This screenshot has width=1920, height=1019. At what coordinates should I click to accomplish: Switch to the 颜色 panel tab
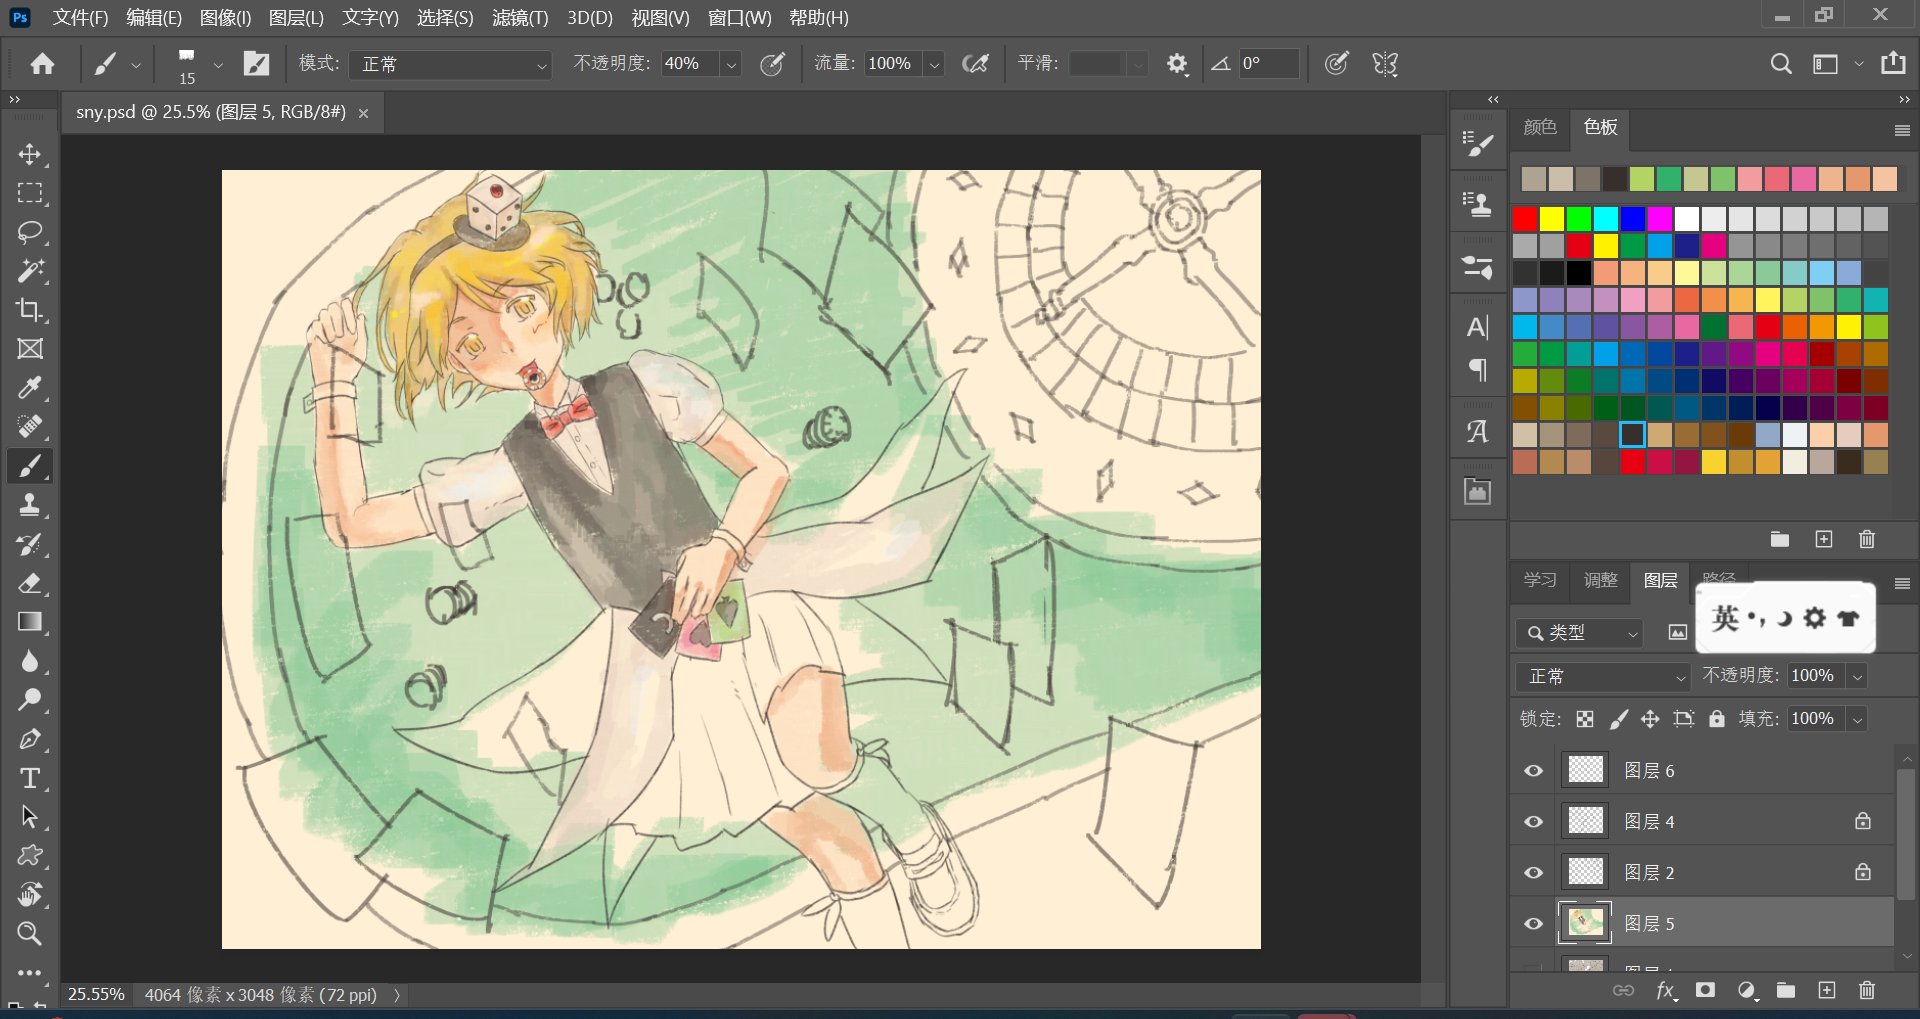(1539, 127)
